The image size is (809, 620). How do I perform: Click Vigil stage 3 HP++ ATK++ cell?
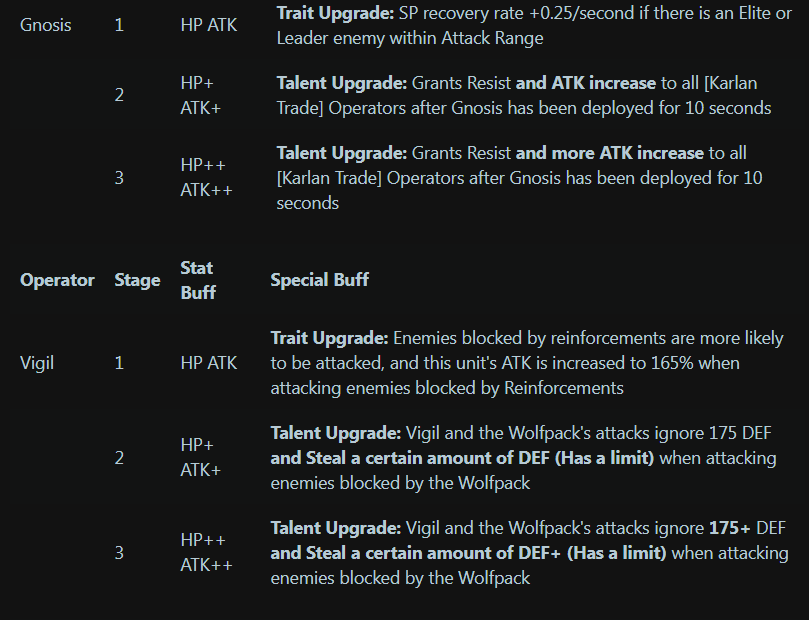[206, 553]
